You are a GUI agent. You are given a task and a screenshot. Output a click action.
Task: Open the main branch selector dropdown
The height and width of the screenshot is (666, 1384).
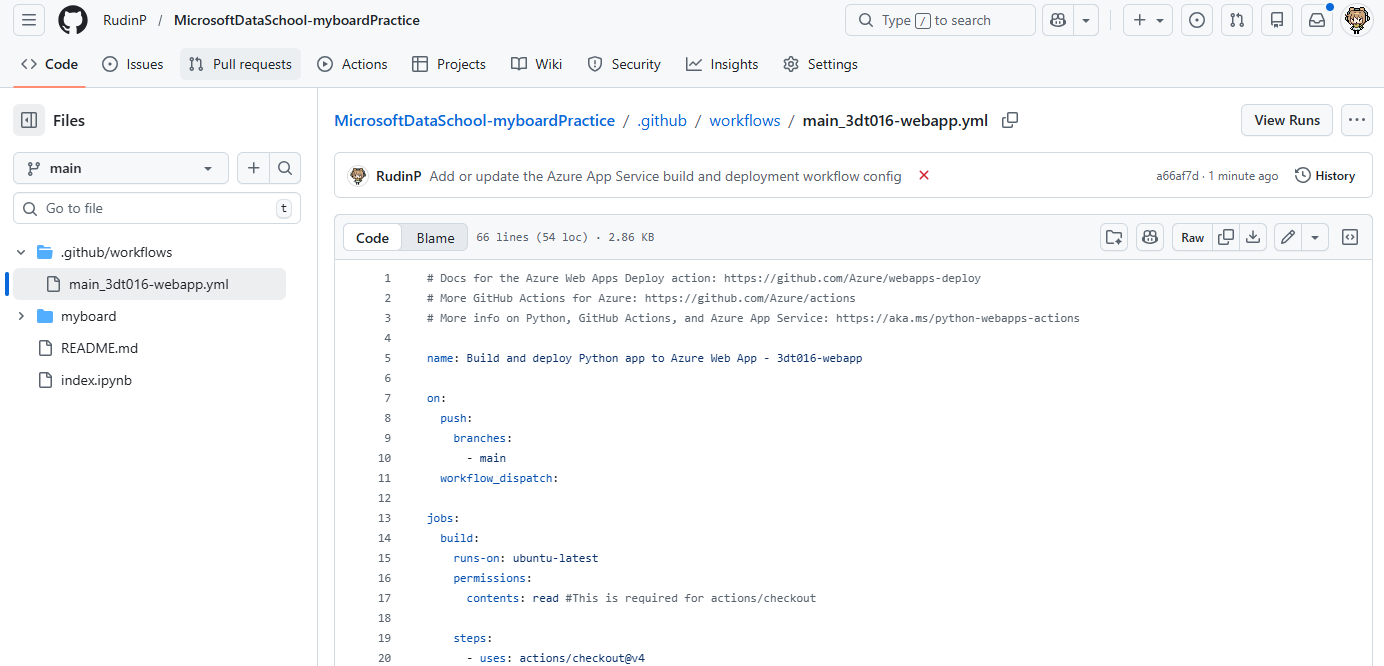tap(121, 168)
